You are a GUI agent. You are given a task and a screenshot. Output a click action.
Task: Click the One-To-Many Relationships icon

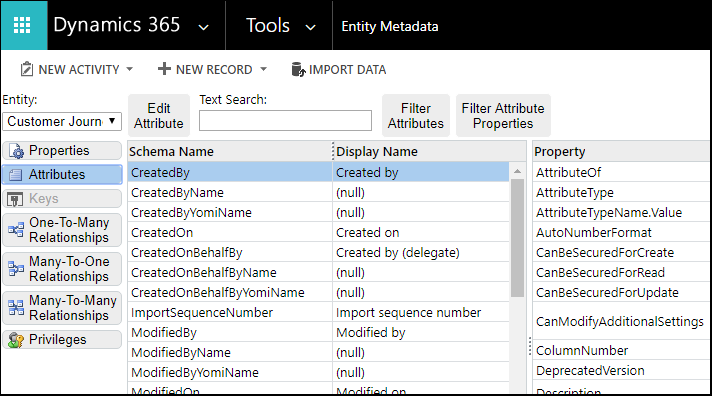(x=16, y=230)
